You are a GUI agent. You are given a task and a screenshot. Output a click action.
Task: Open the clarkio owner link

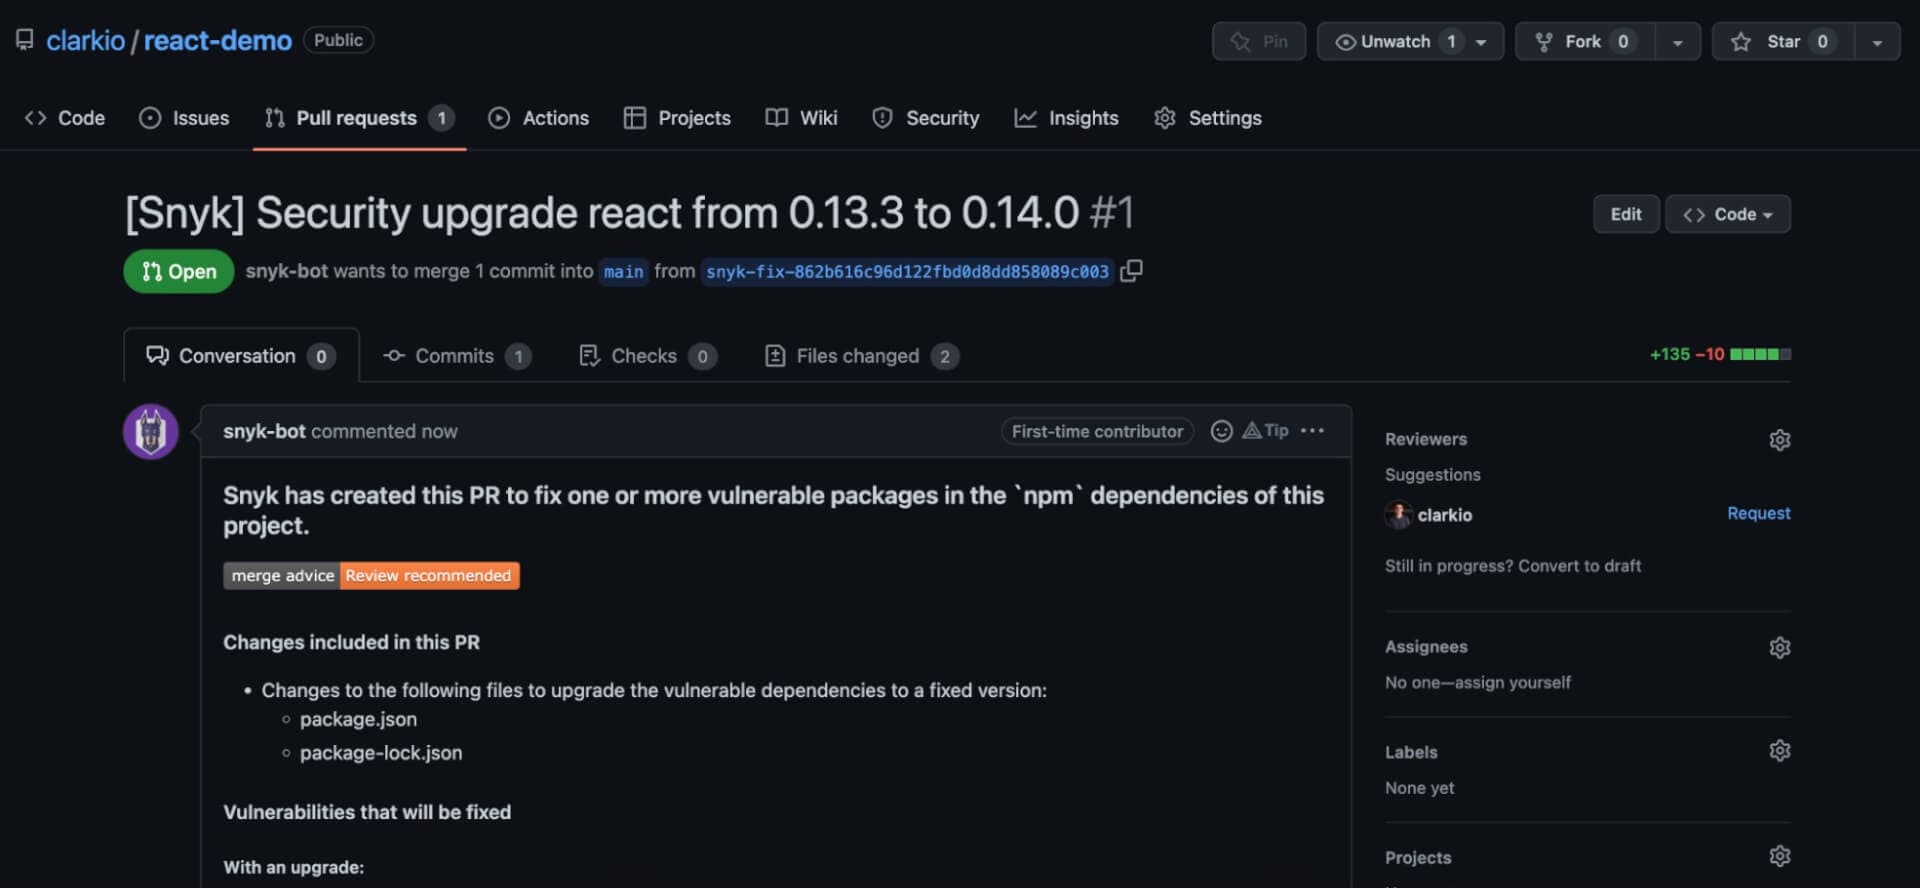(85, 41)
